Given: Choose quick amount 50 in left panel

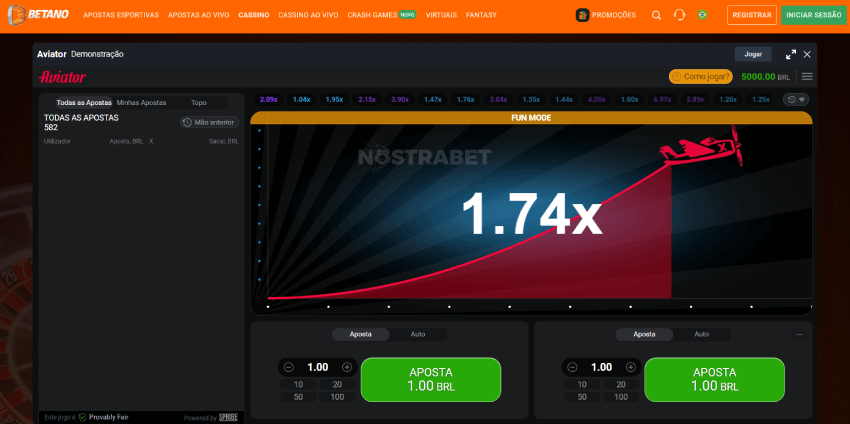Looking at the screenshot, I should (x=298, y=397).
